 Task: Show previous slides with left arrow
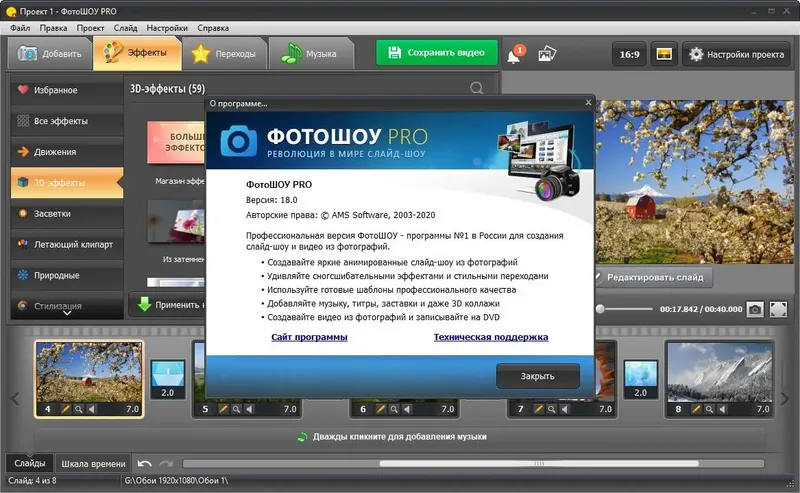pos(15,399)
